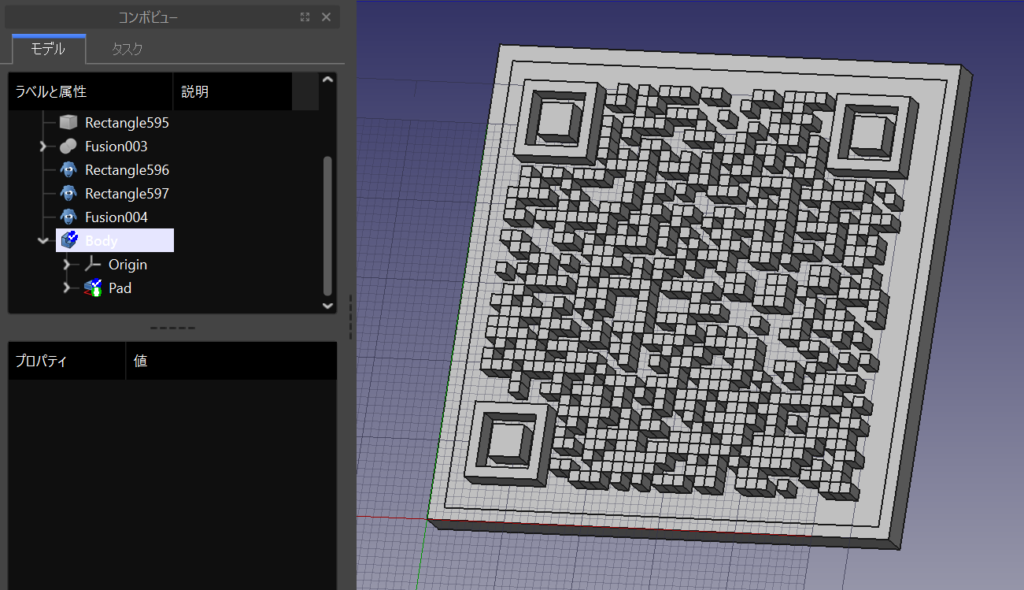Click the model tree vertical scrollbar thumb

(328, 226)
